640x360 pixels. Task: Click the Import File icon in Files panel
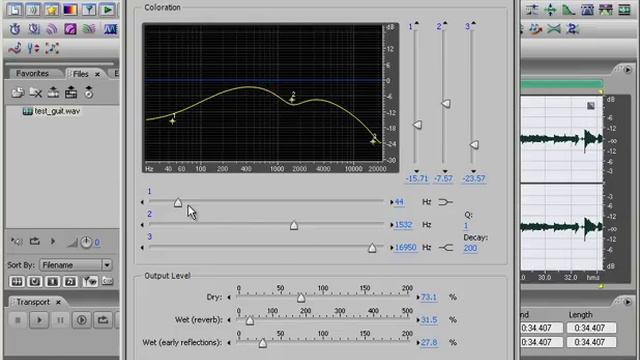18,93
